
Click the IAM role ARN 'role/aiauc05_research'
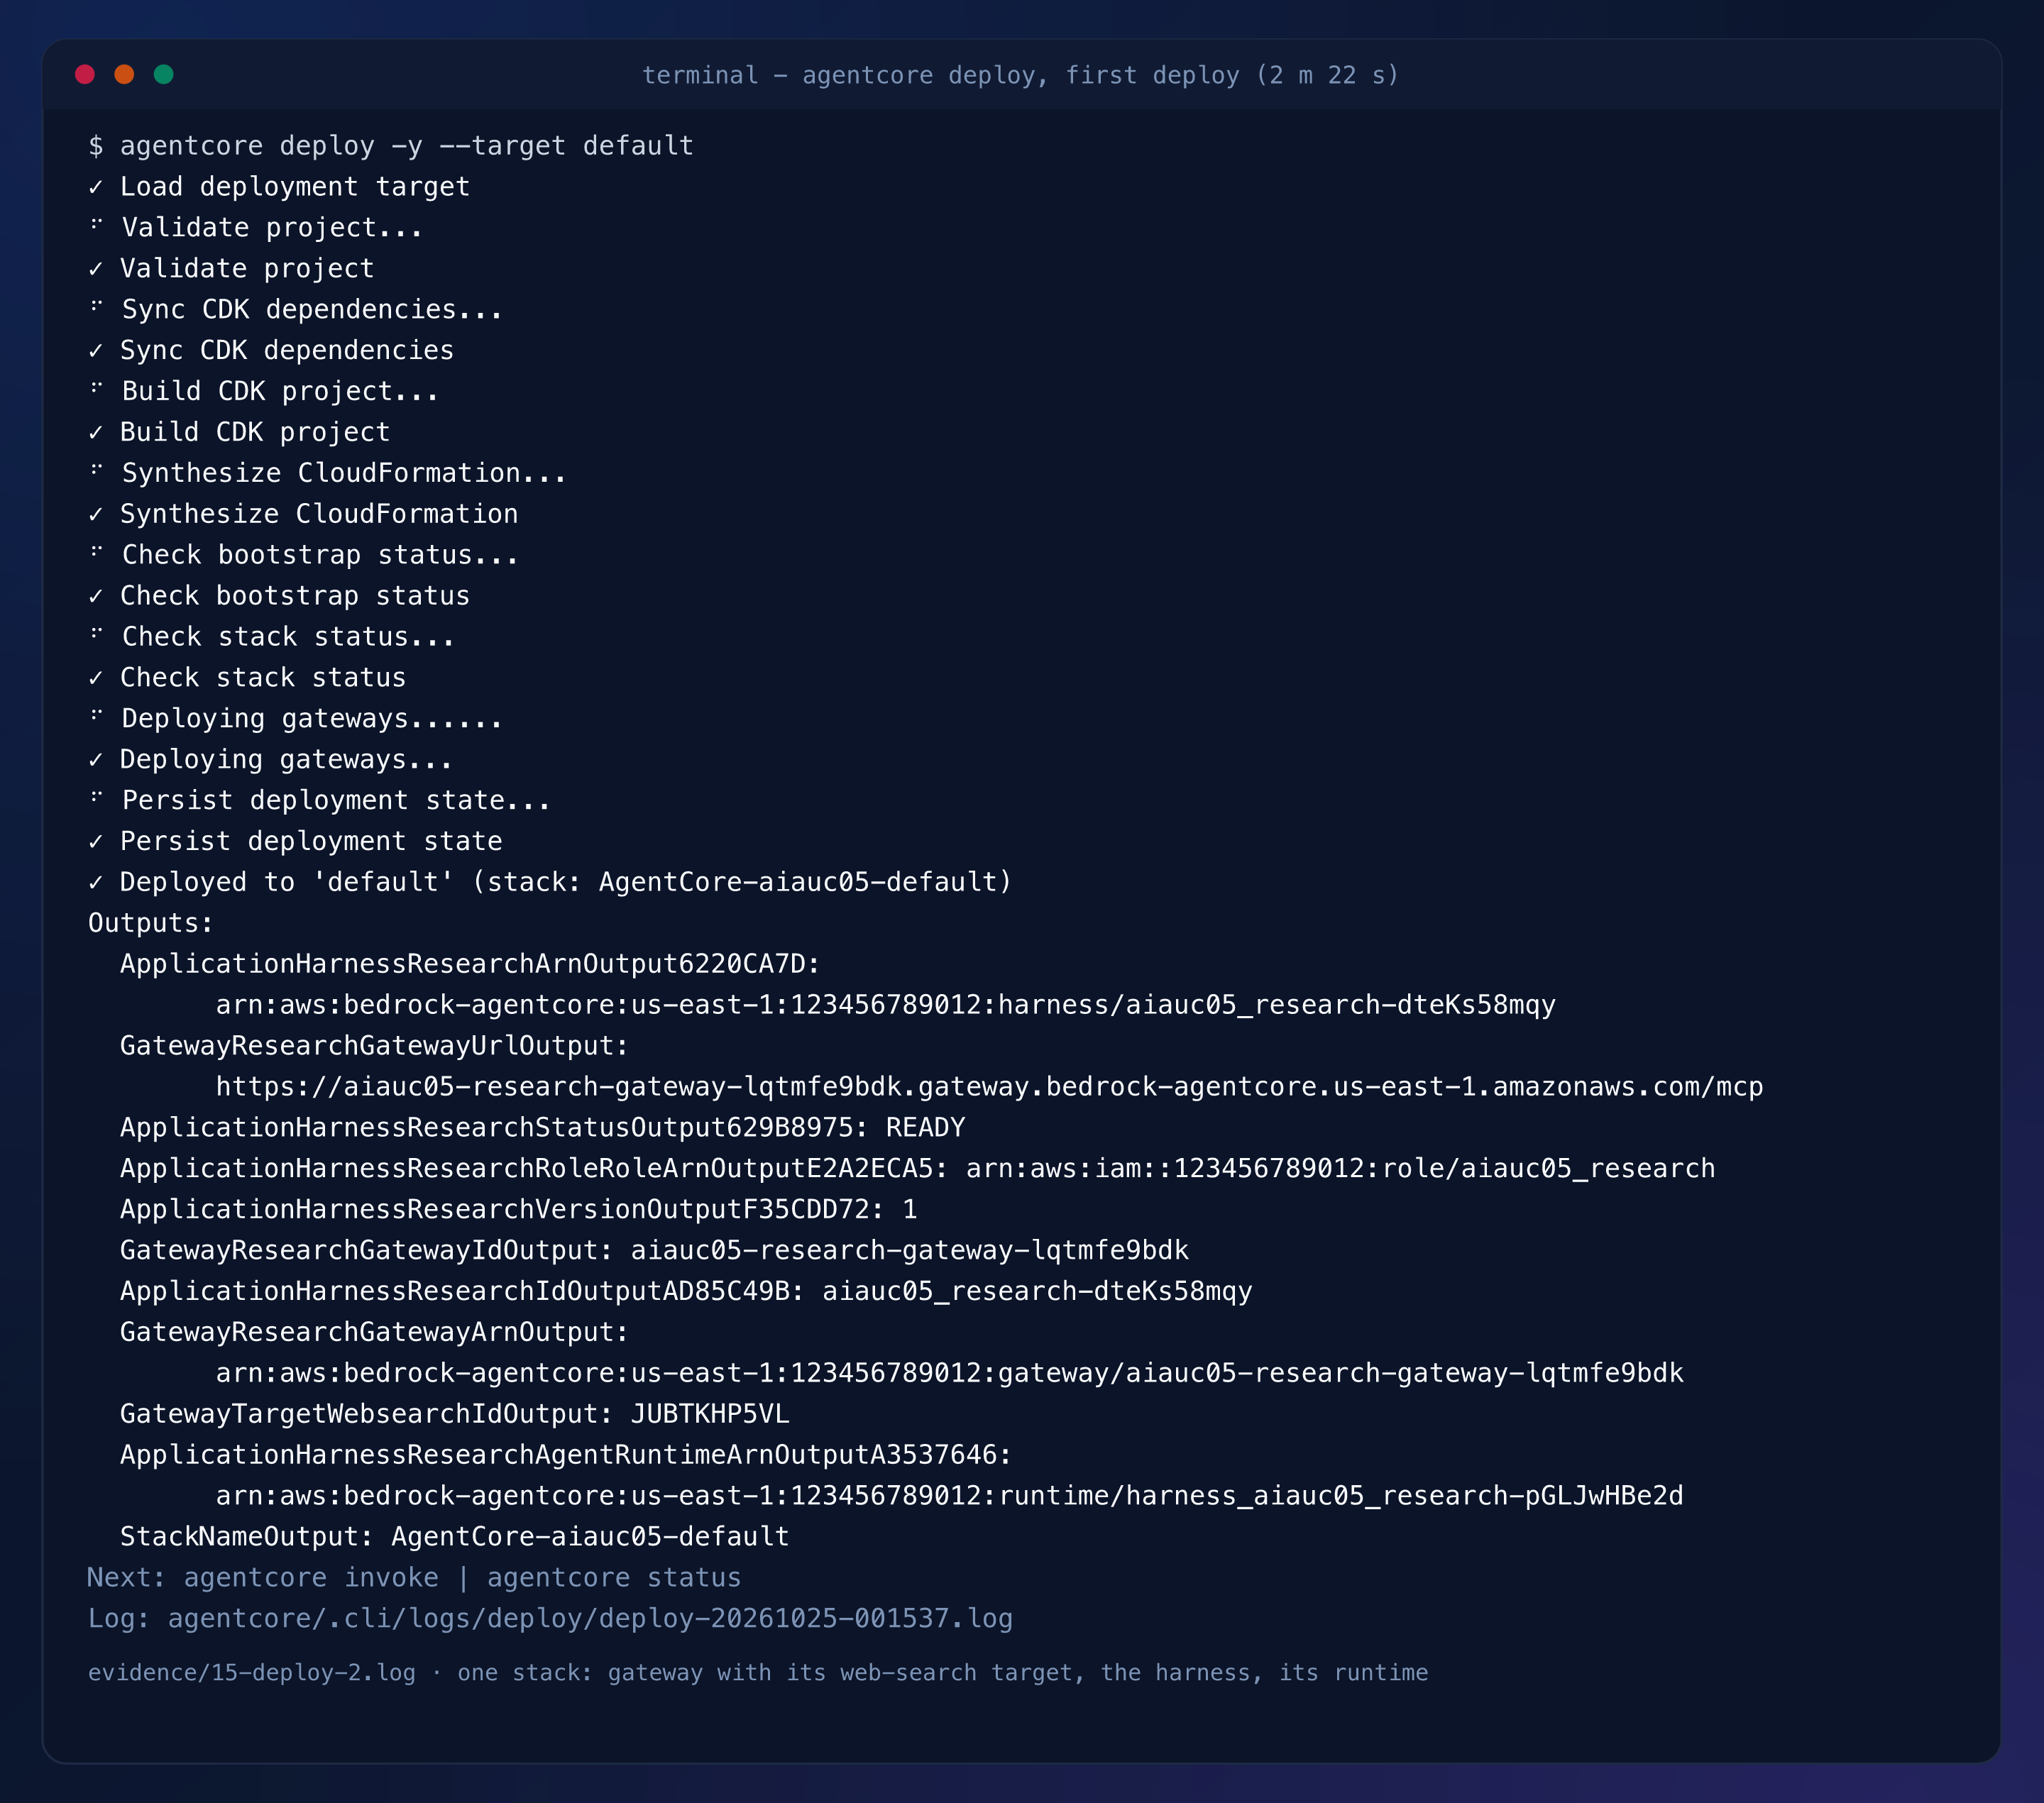coord(1341,1169)
